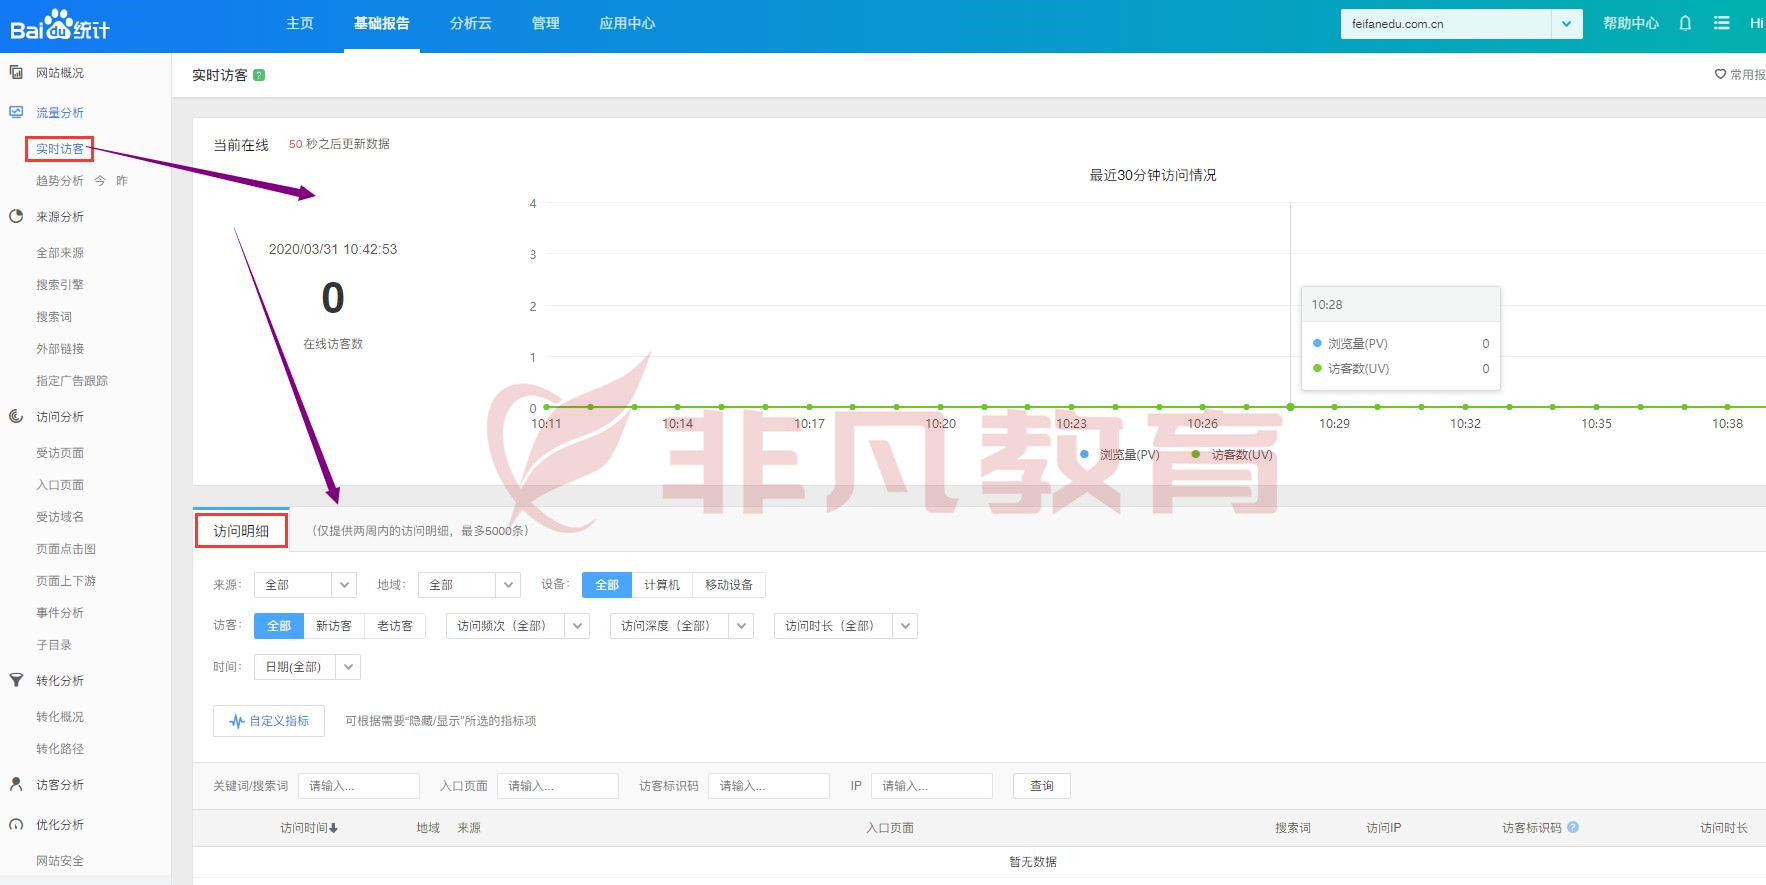Screen dimensions: 1766x885
Task: Click the 关键词/搜索词 input field
Action: tap(359, 786)
